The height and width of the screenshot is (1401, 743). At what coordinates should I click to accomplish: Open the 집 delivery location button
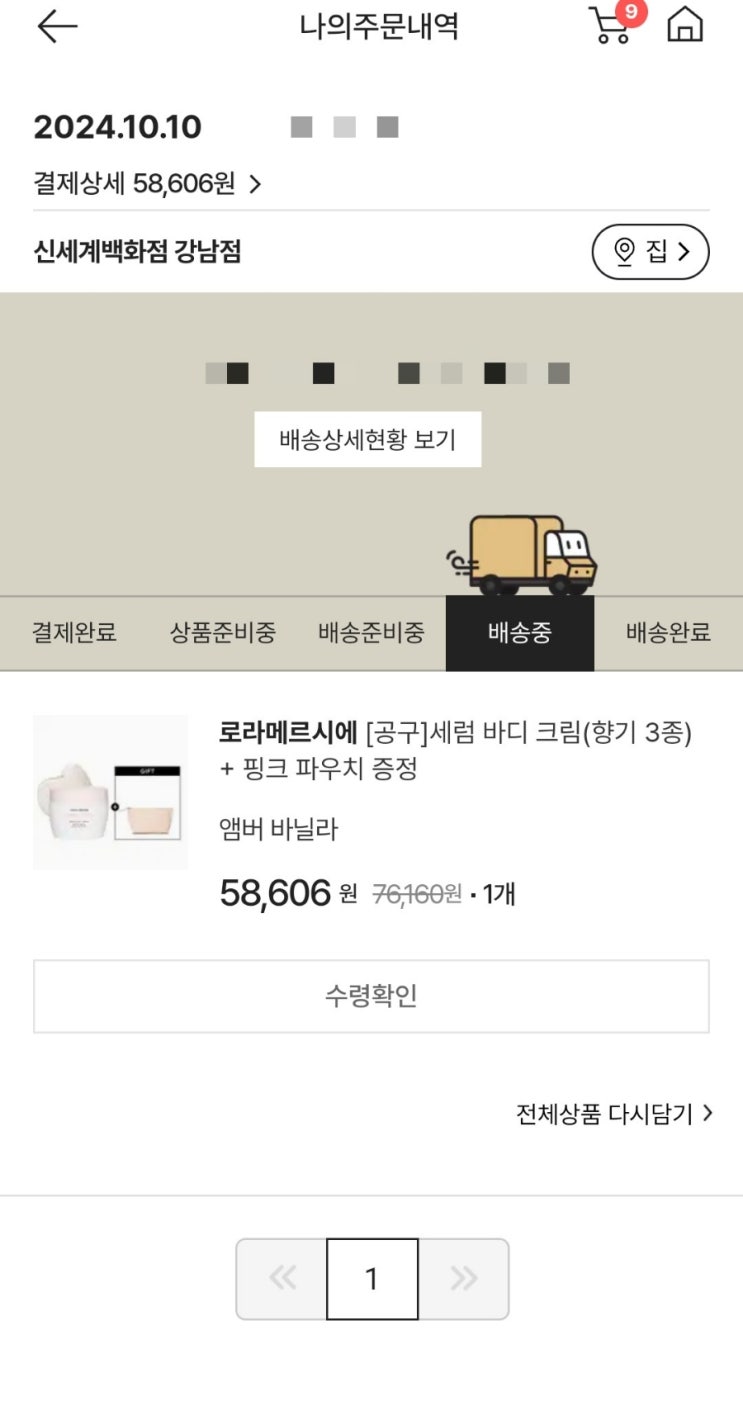tap(650, 251)
